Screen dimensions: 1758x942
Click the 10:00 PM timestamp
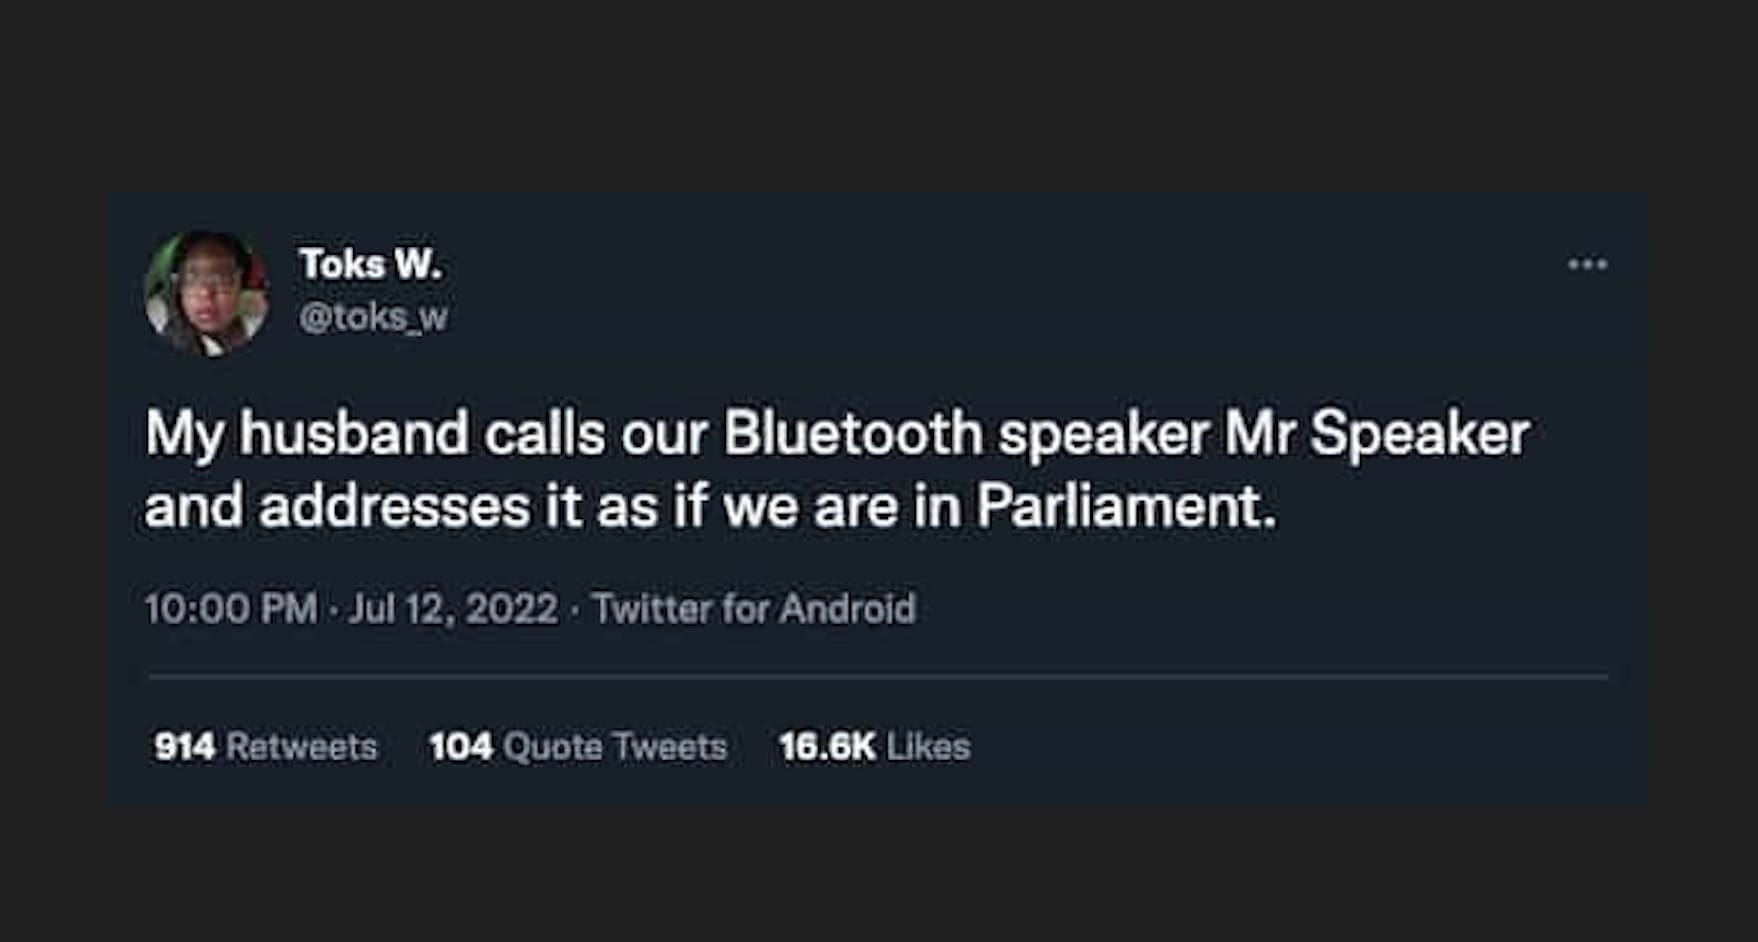click(x=231, y=609)
